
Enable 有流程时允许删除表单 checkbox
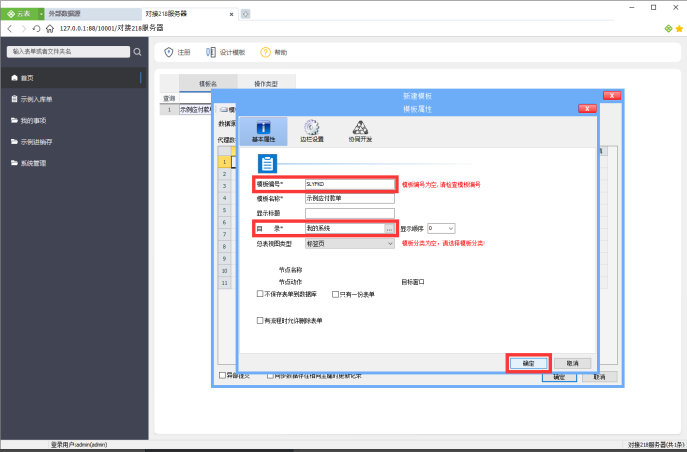coord(260,321)
